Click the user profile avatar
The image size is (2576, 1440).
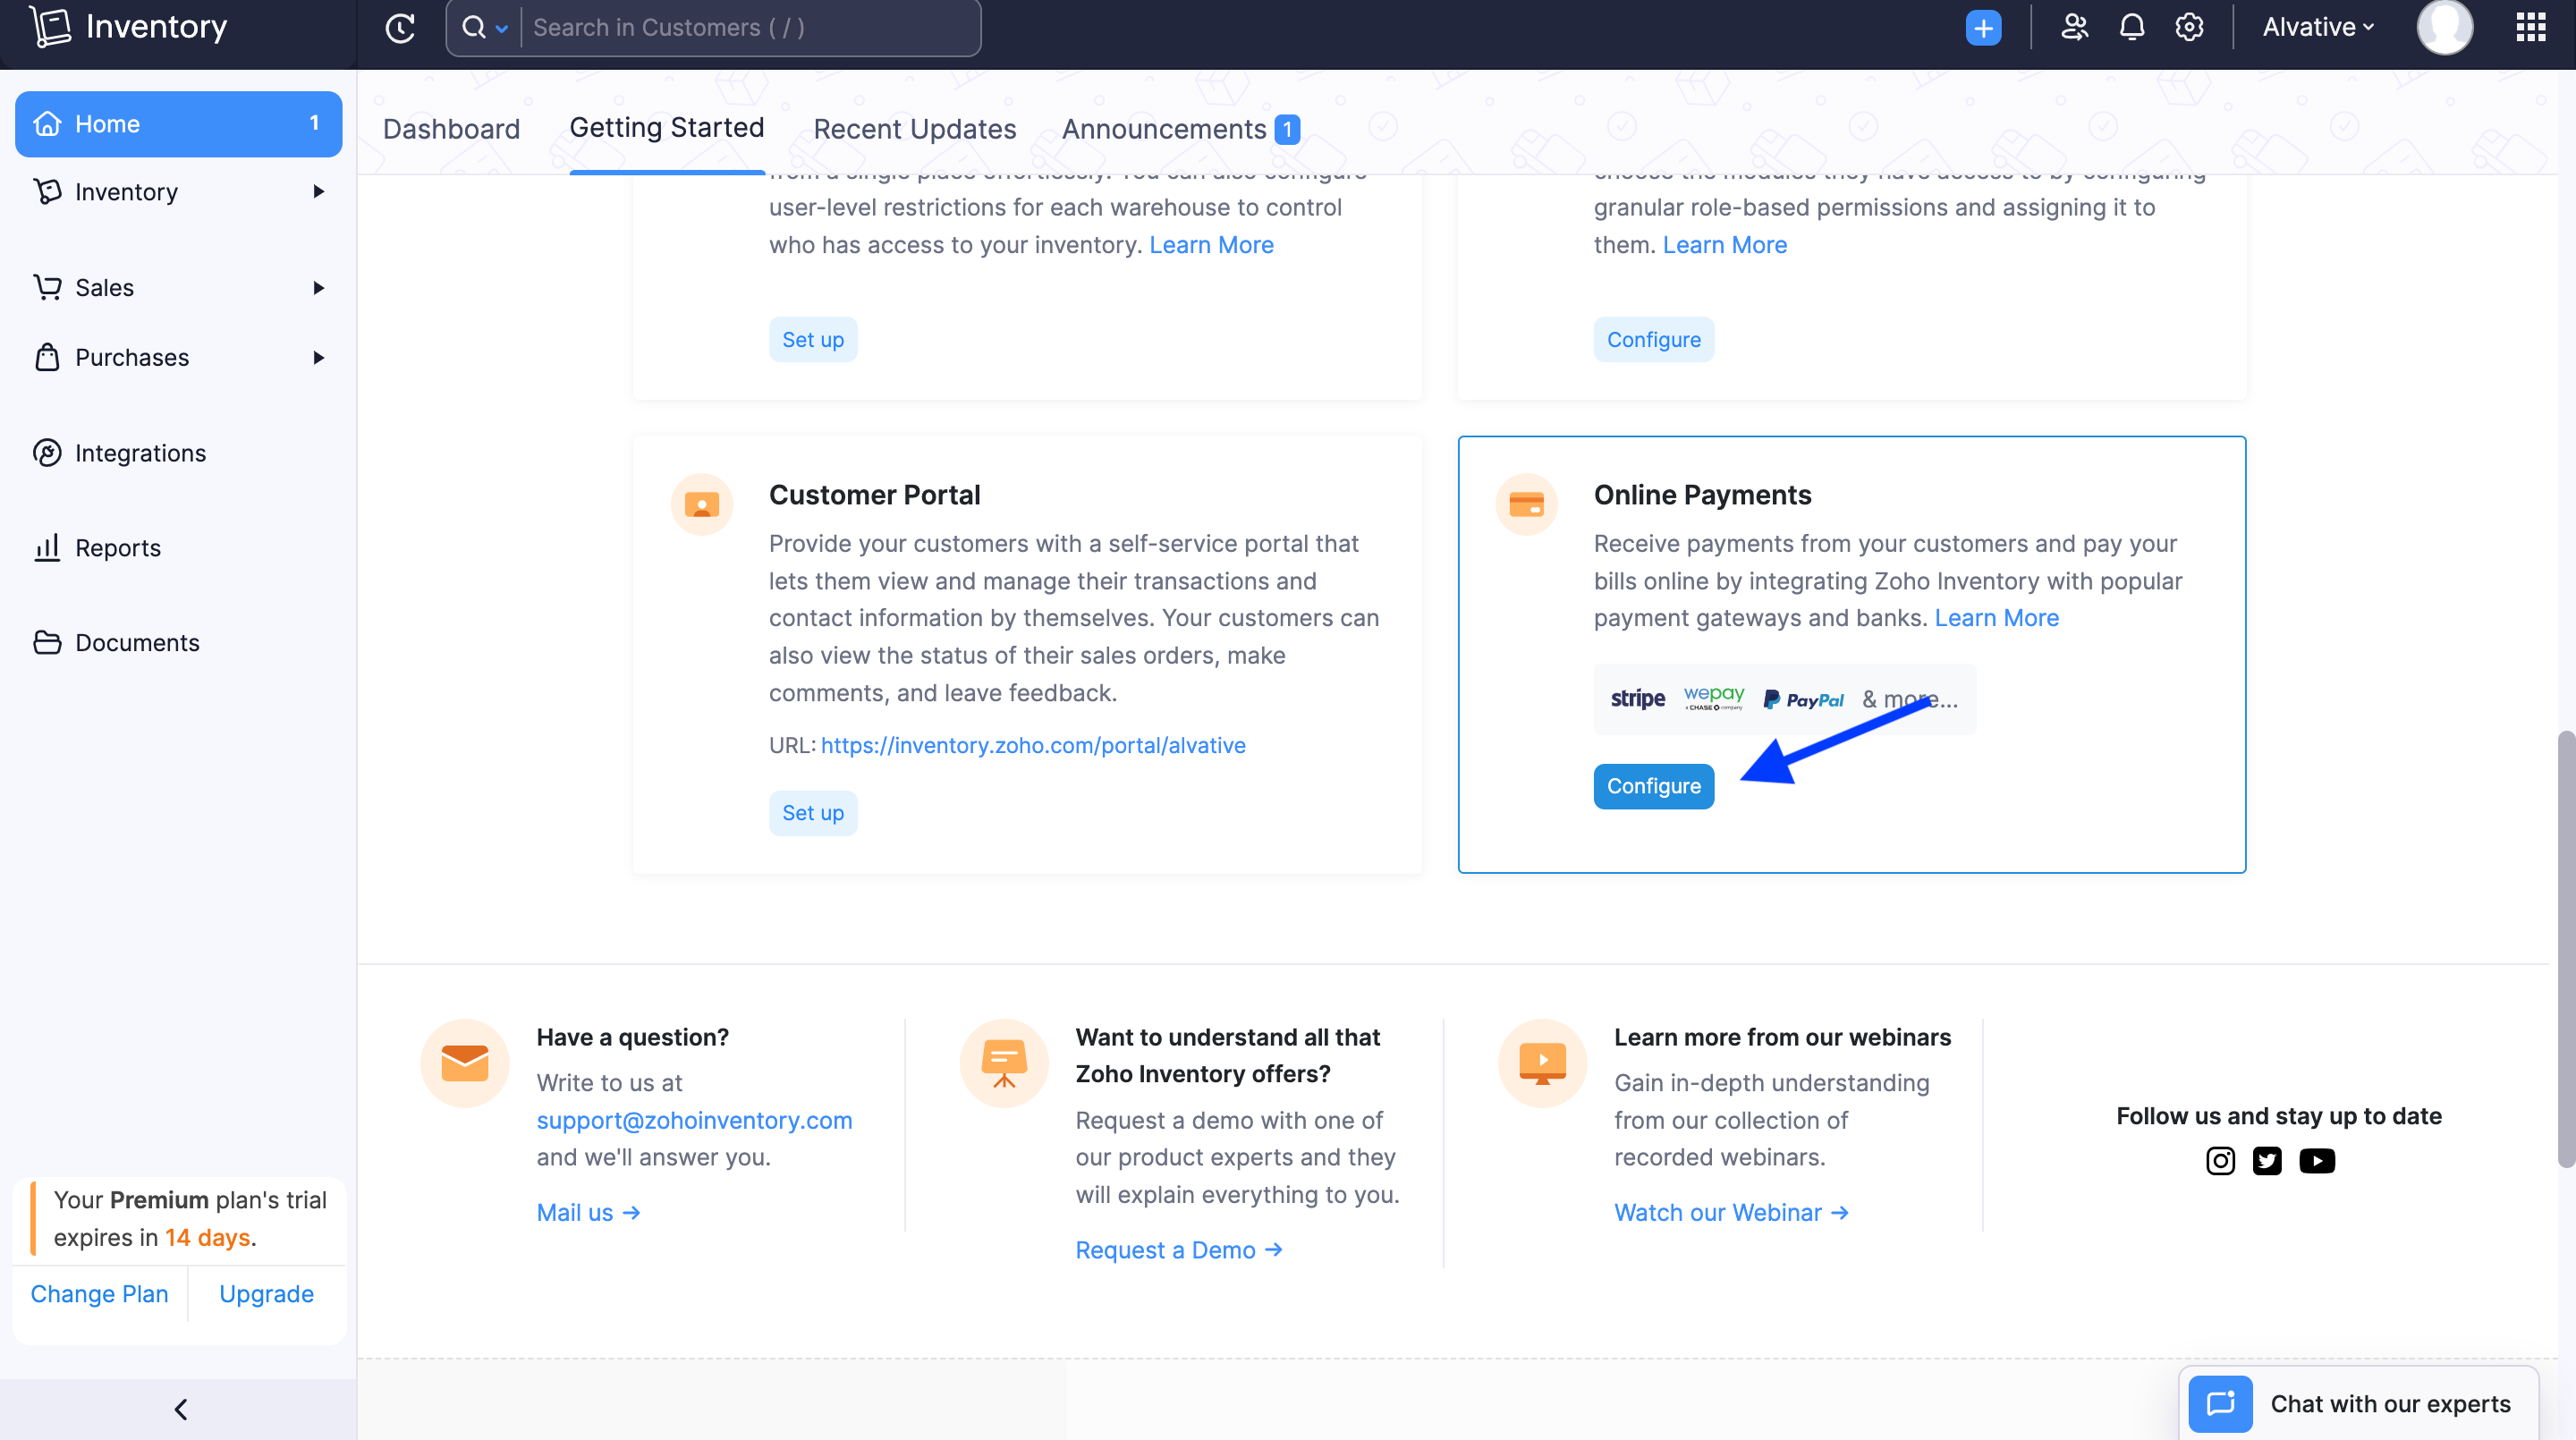pyautogui.click(x=2444, y=27)
